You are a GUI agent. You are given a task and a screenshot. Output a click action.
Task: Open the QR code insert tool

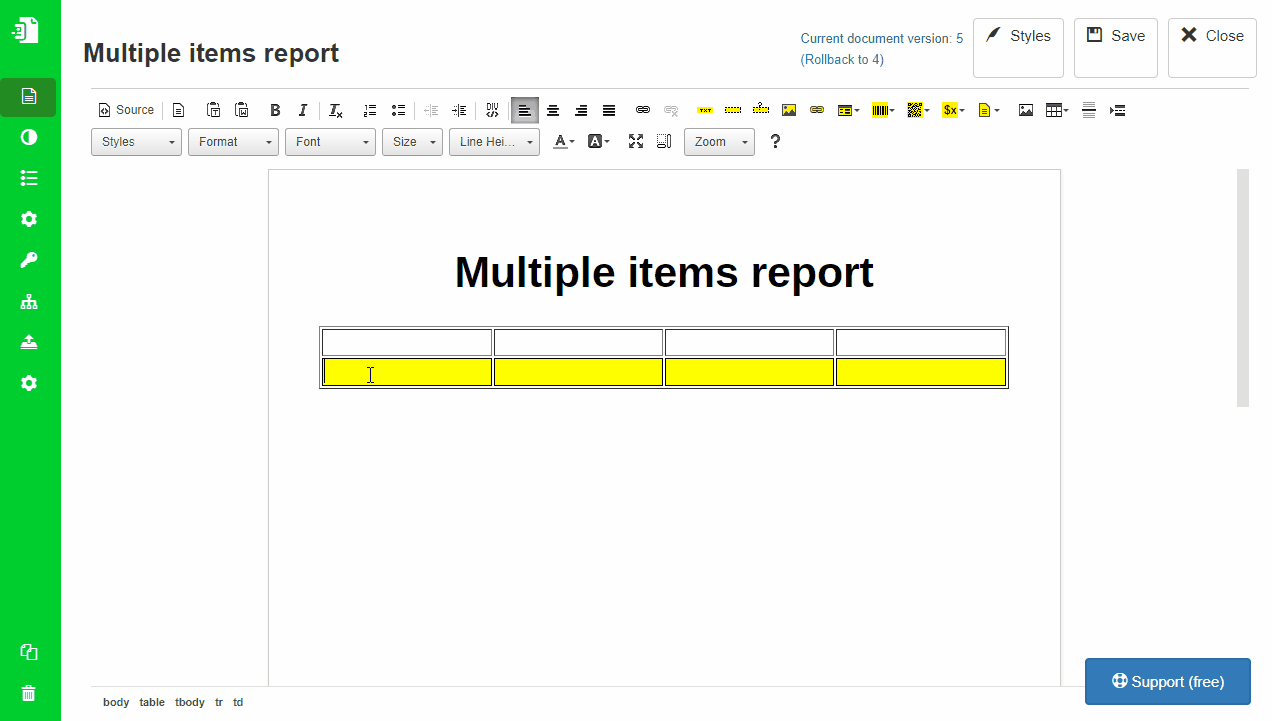915,110
